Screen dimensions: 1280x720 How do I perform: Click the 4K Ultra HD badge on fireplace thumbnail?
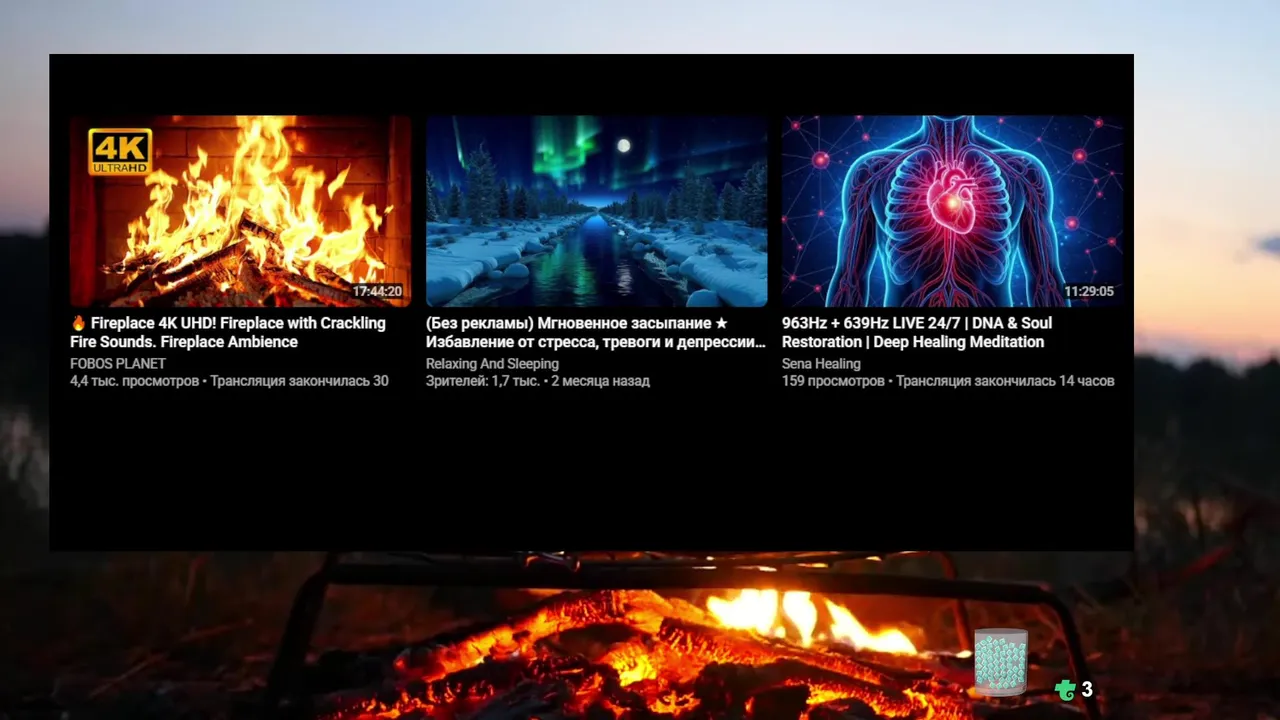click(120, 152)
